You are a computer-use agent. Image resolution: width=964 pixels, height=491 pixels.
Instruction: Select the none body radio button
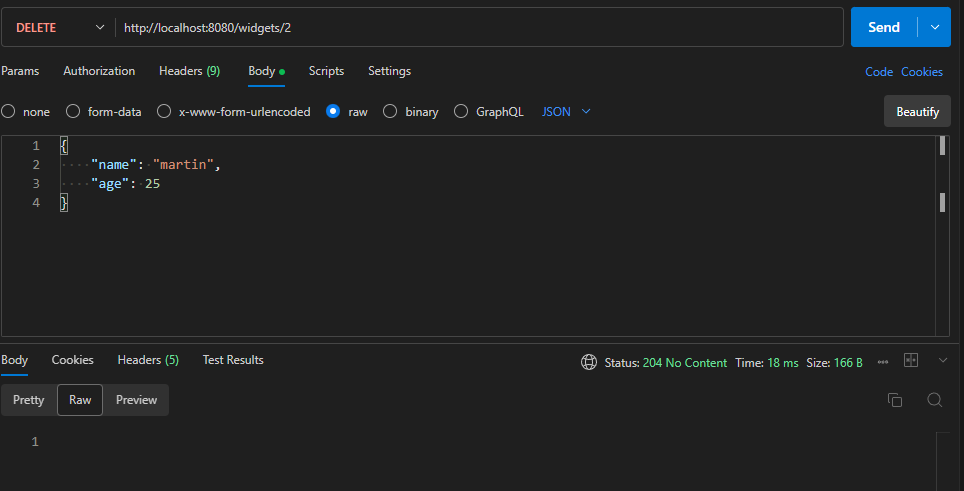click(8, 111)
